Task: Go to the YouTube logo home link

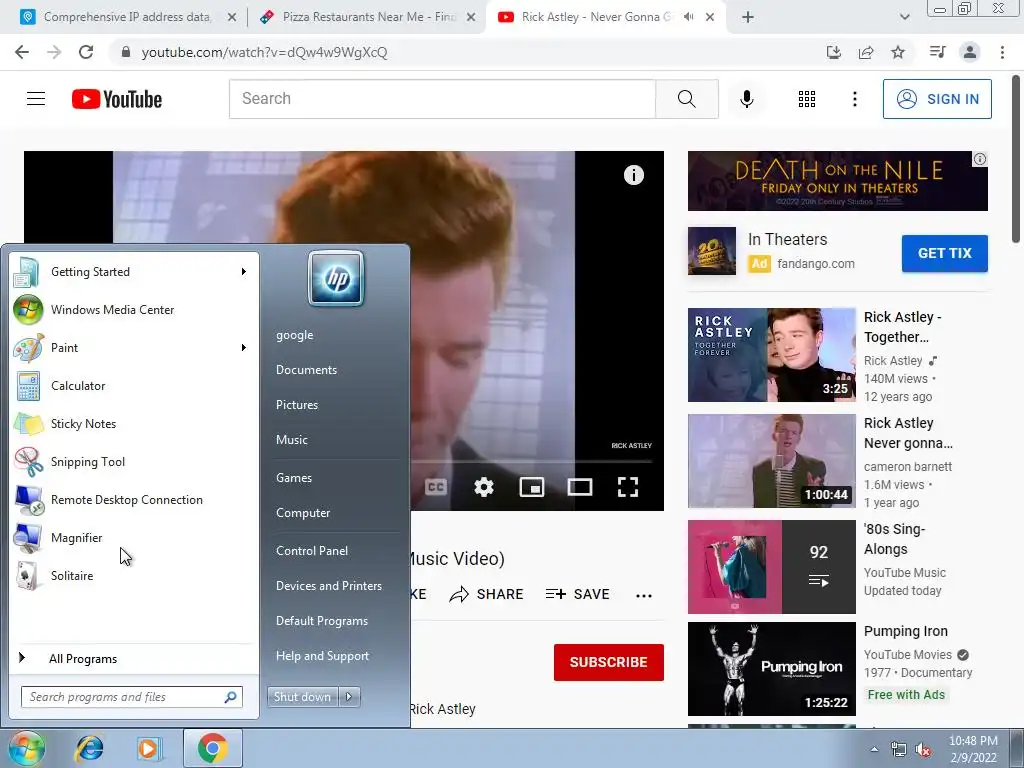Action: coord(117,99)
